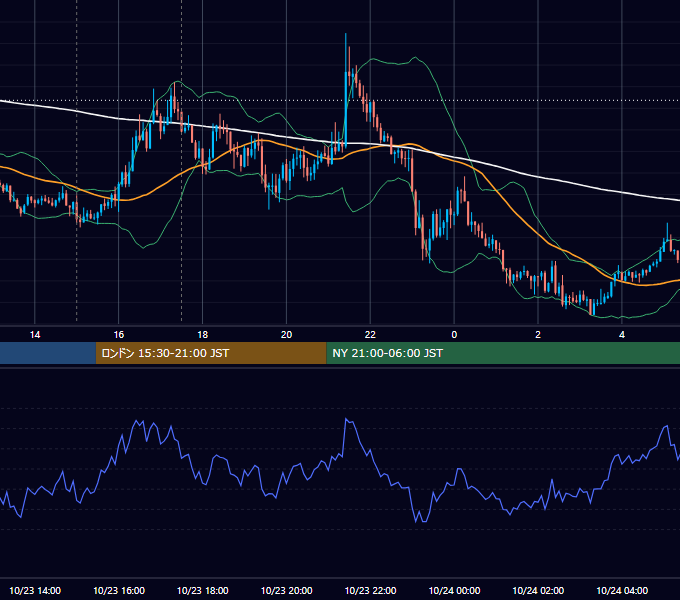Click the 10/24 04:00 date label
Viewport: 680px width, 600px height.
(622, 590)
